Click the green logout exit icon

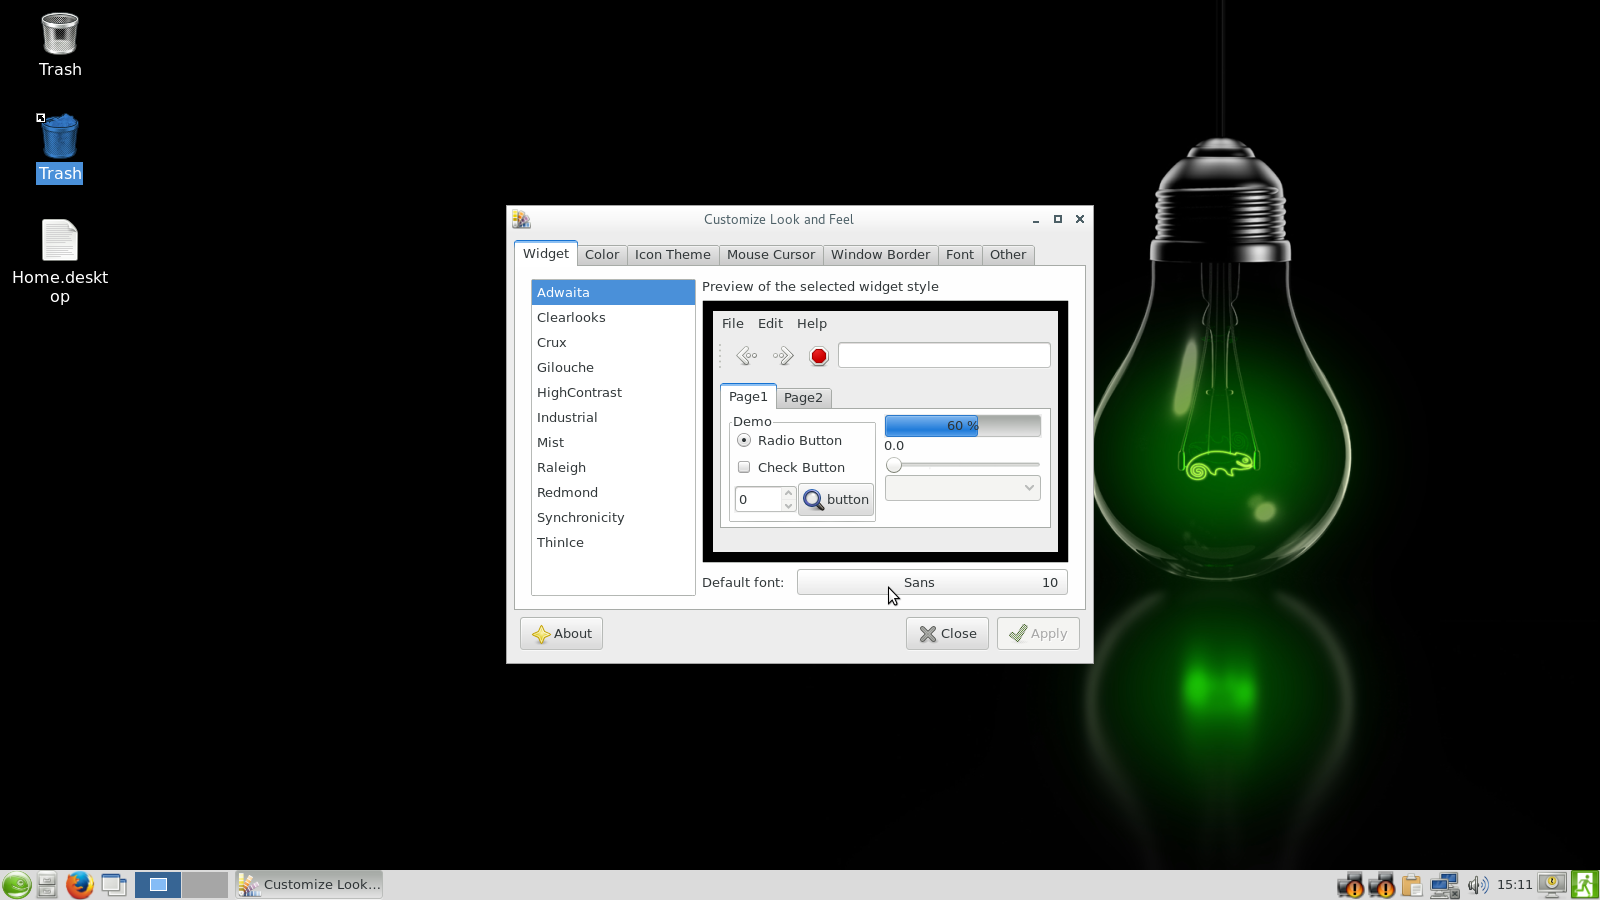(1585, 885)
